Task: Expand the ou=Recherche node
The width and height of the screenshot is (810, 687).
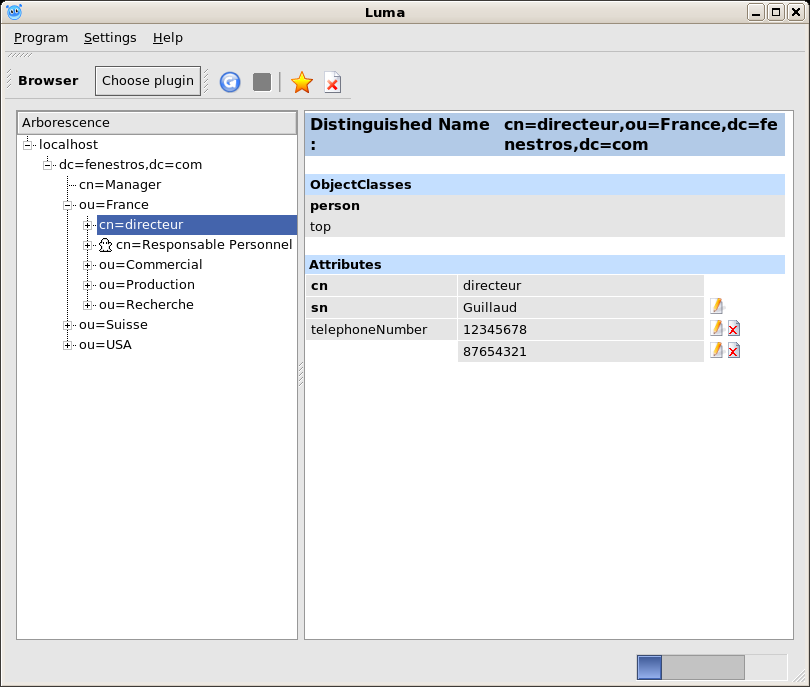Action: coord(88,305)
